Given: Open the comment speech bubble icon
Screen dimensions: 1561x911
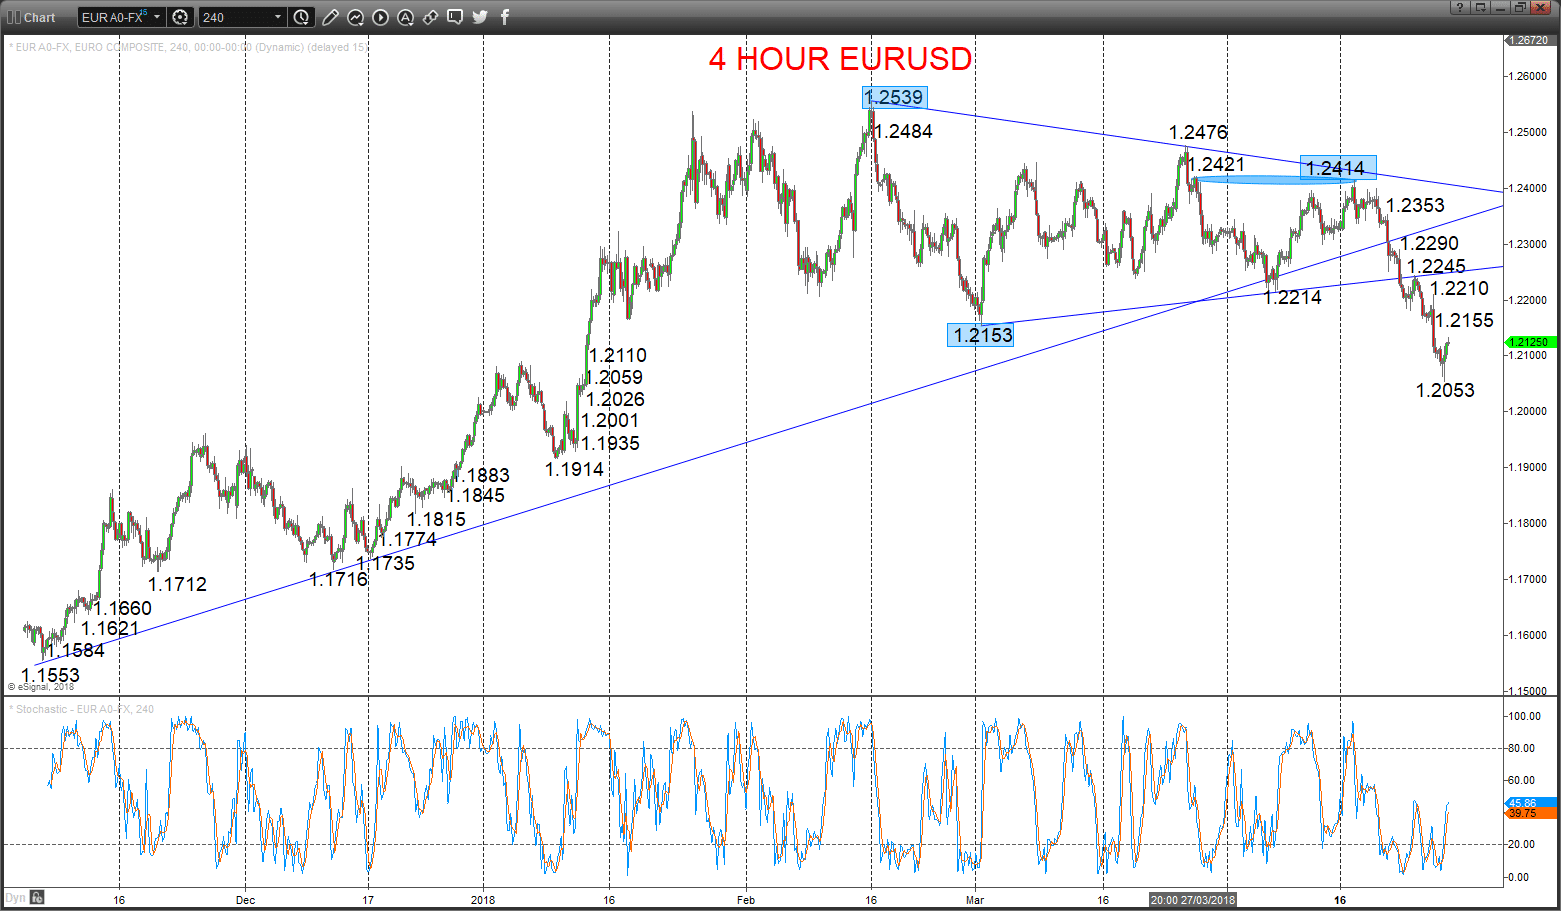Looking at the screenshot, I should pyautogui.click(x=455, y=17).
